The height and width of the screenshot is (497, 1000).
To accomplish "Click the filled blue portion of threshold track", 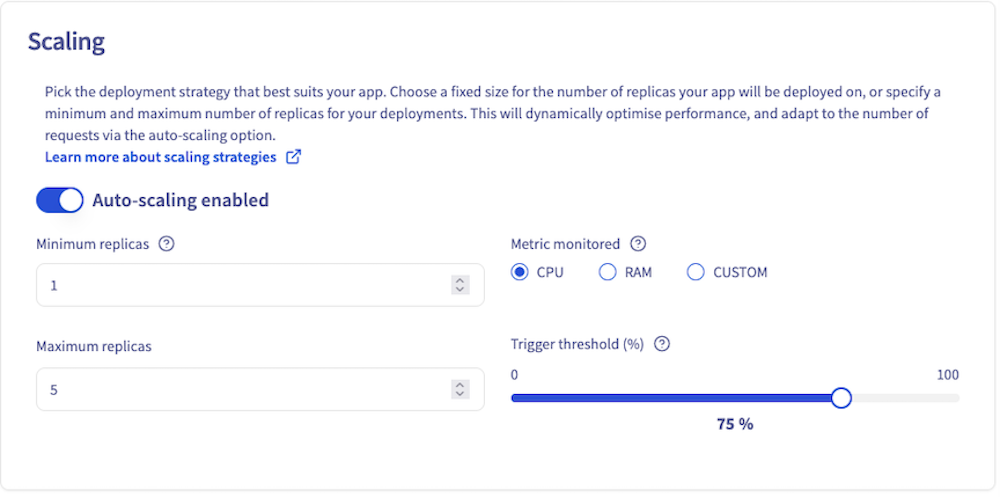I will (670, 398).
